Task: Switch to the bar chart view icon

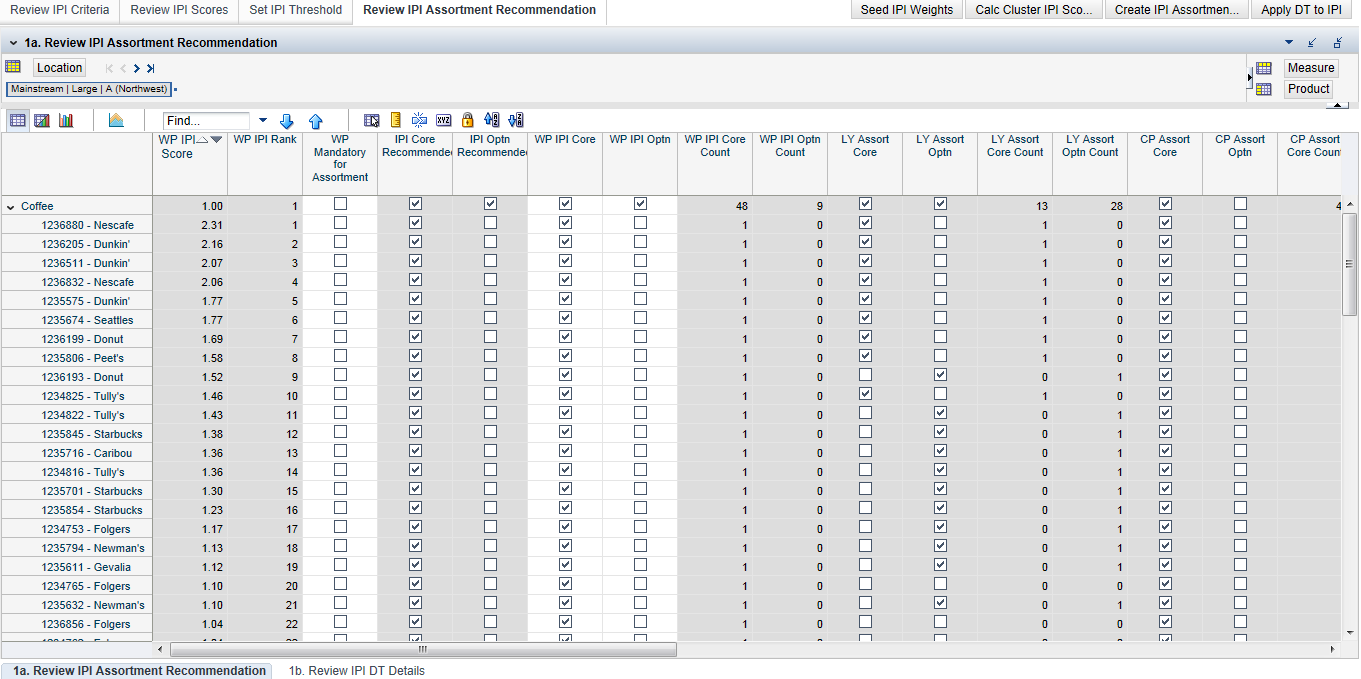Action: (x=67, y=120)
